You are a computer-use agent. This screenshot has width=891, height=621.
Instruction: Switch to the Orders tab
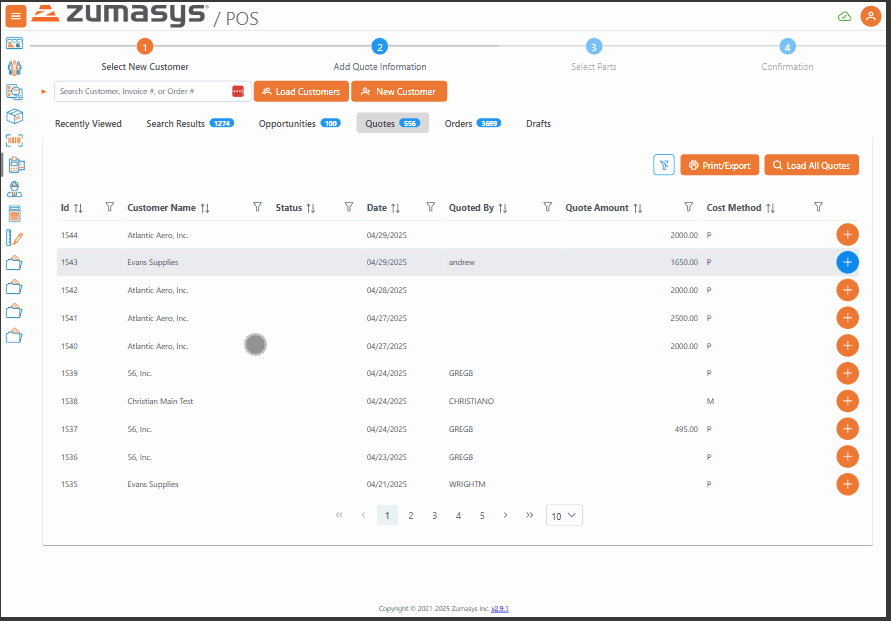(472, 124)
